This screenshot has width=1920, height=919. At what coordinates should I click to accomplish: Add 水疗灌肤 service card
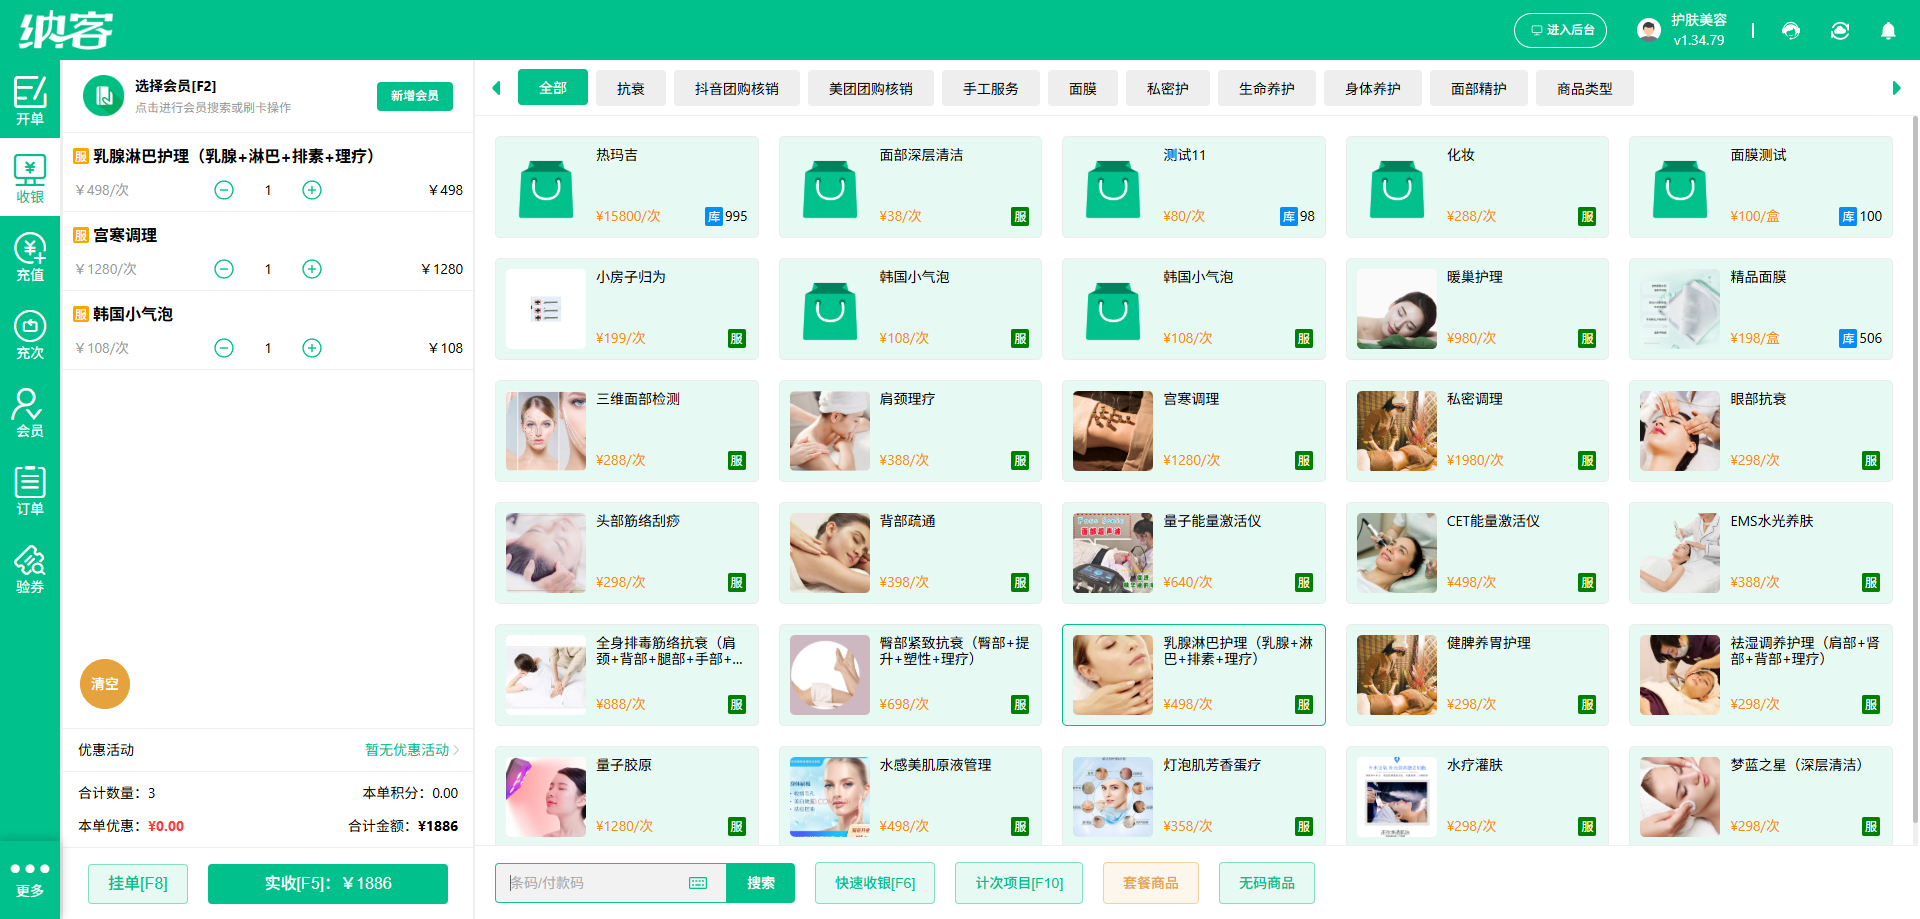(1477, 795)
